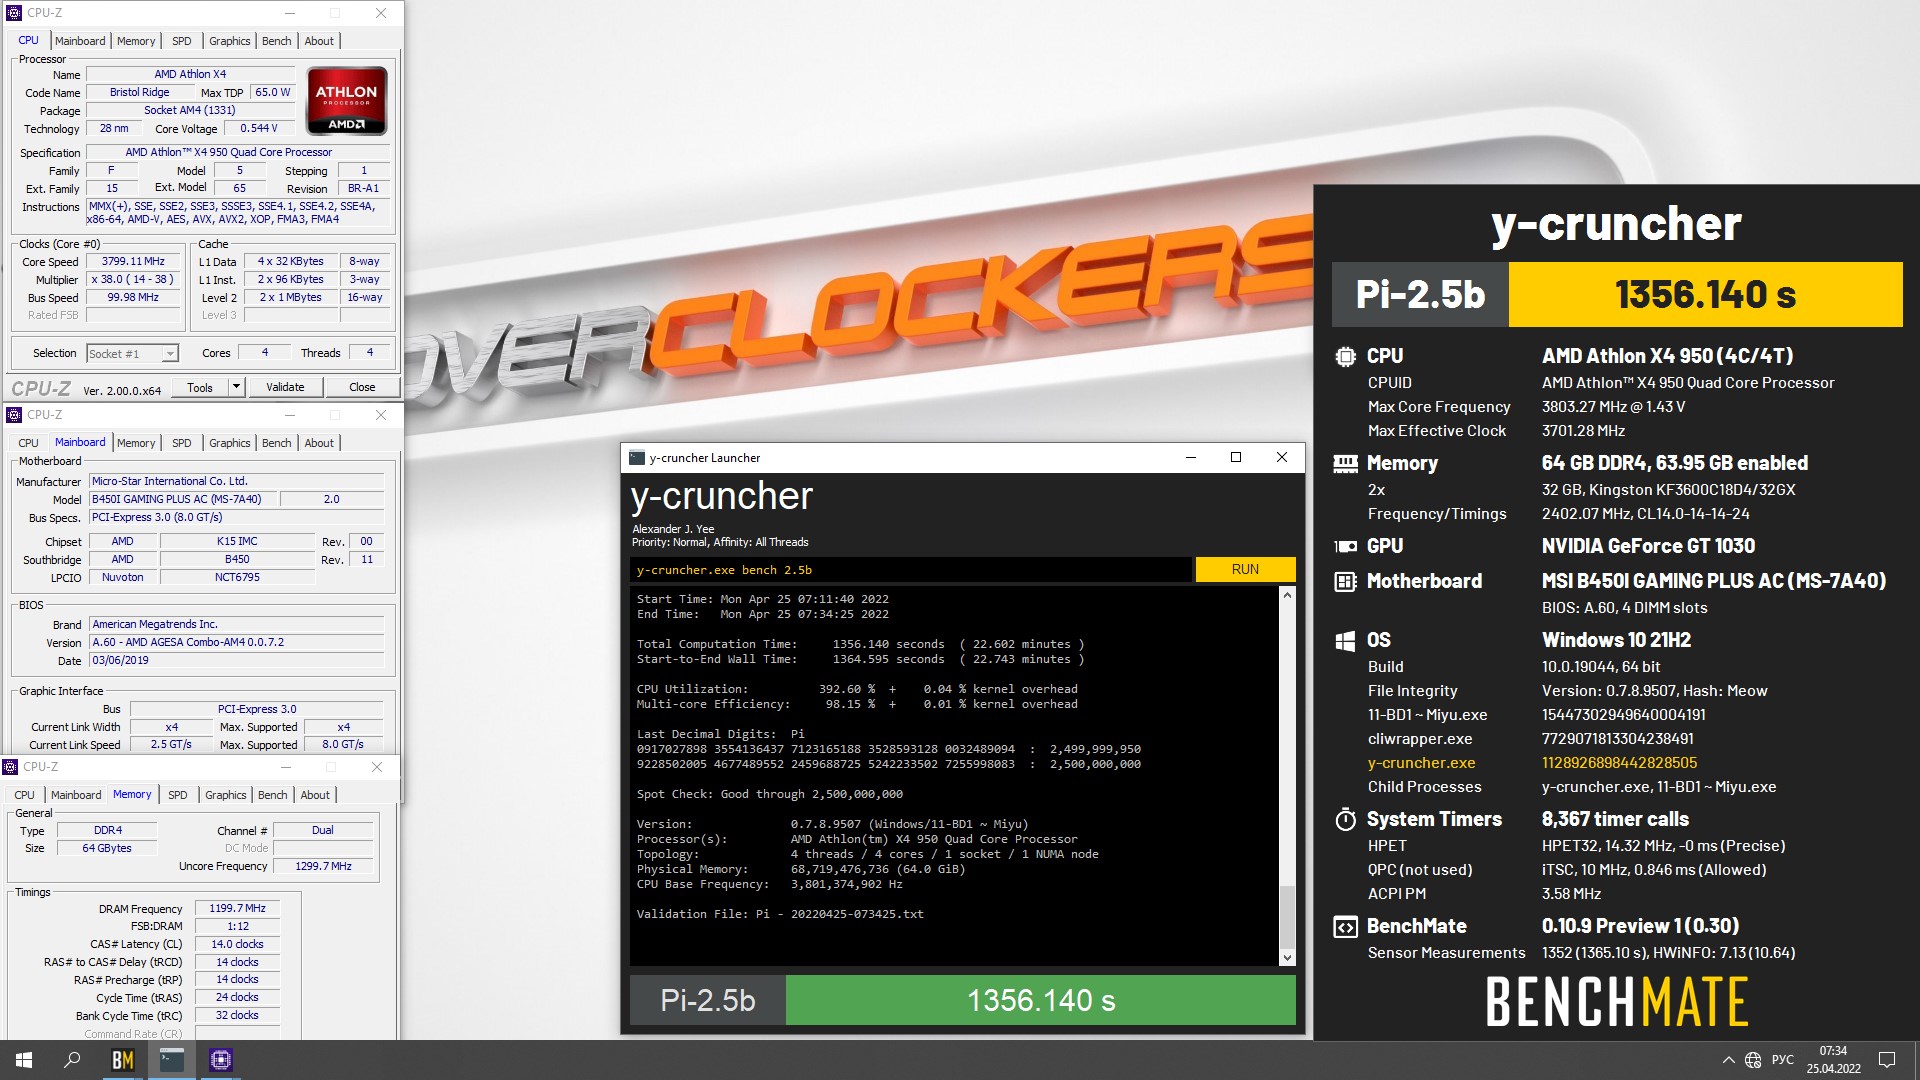This screenshot has height=1080, width=1920.
Task: Open About tab in top CPU-Z window
Action: [319, 41]
